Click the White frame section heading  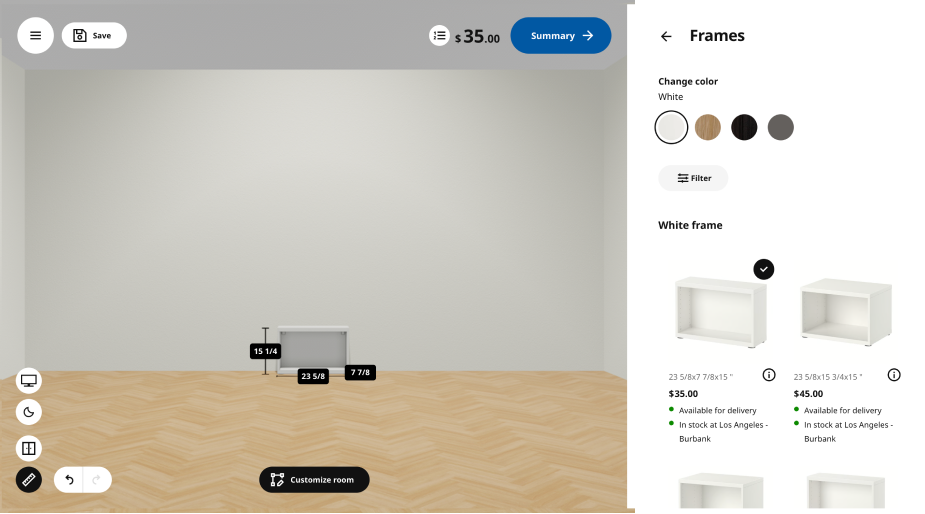[x=690, y=225]
